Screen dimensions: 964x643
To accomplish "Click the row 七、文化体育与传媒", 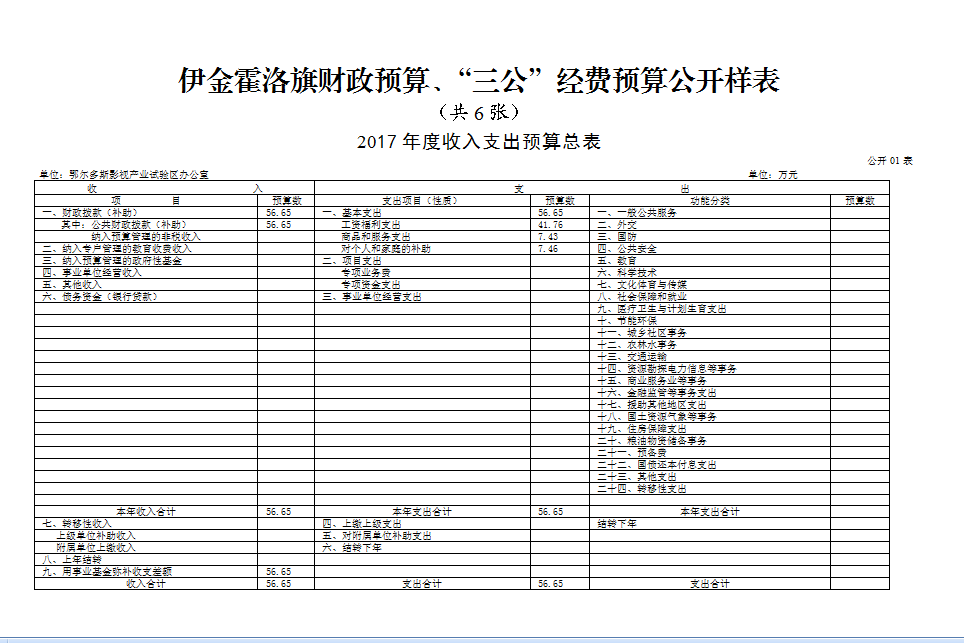I will (709, 285).
